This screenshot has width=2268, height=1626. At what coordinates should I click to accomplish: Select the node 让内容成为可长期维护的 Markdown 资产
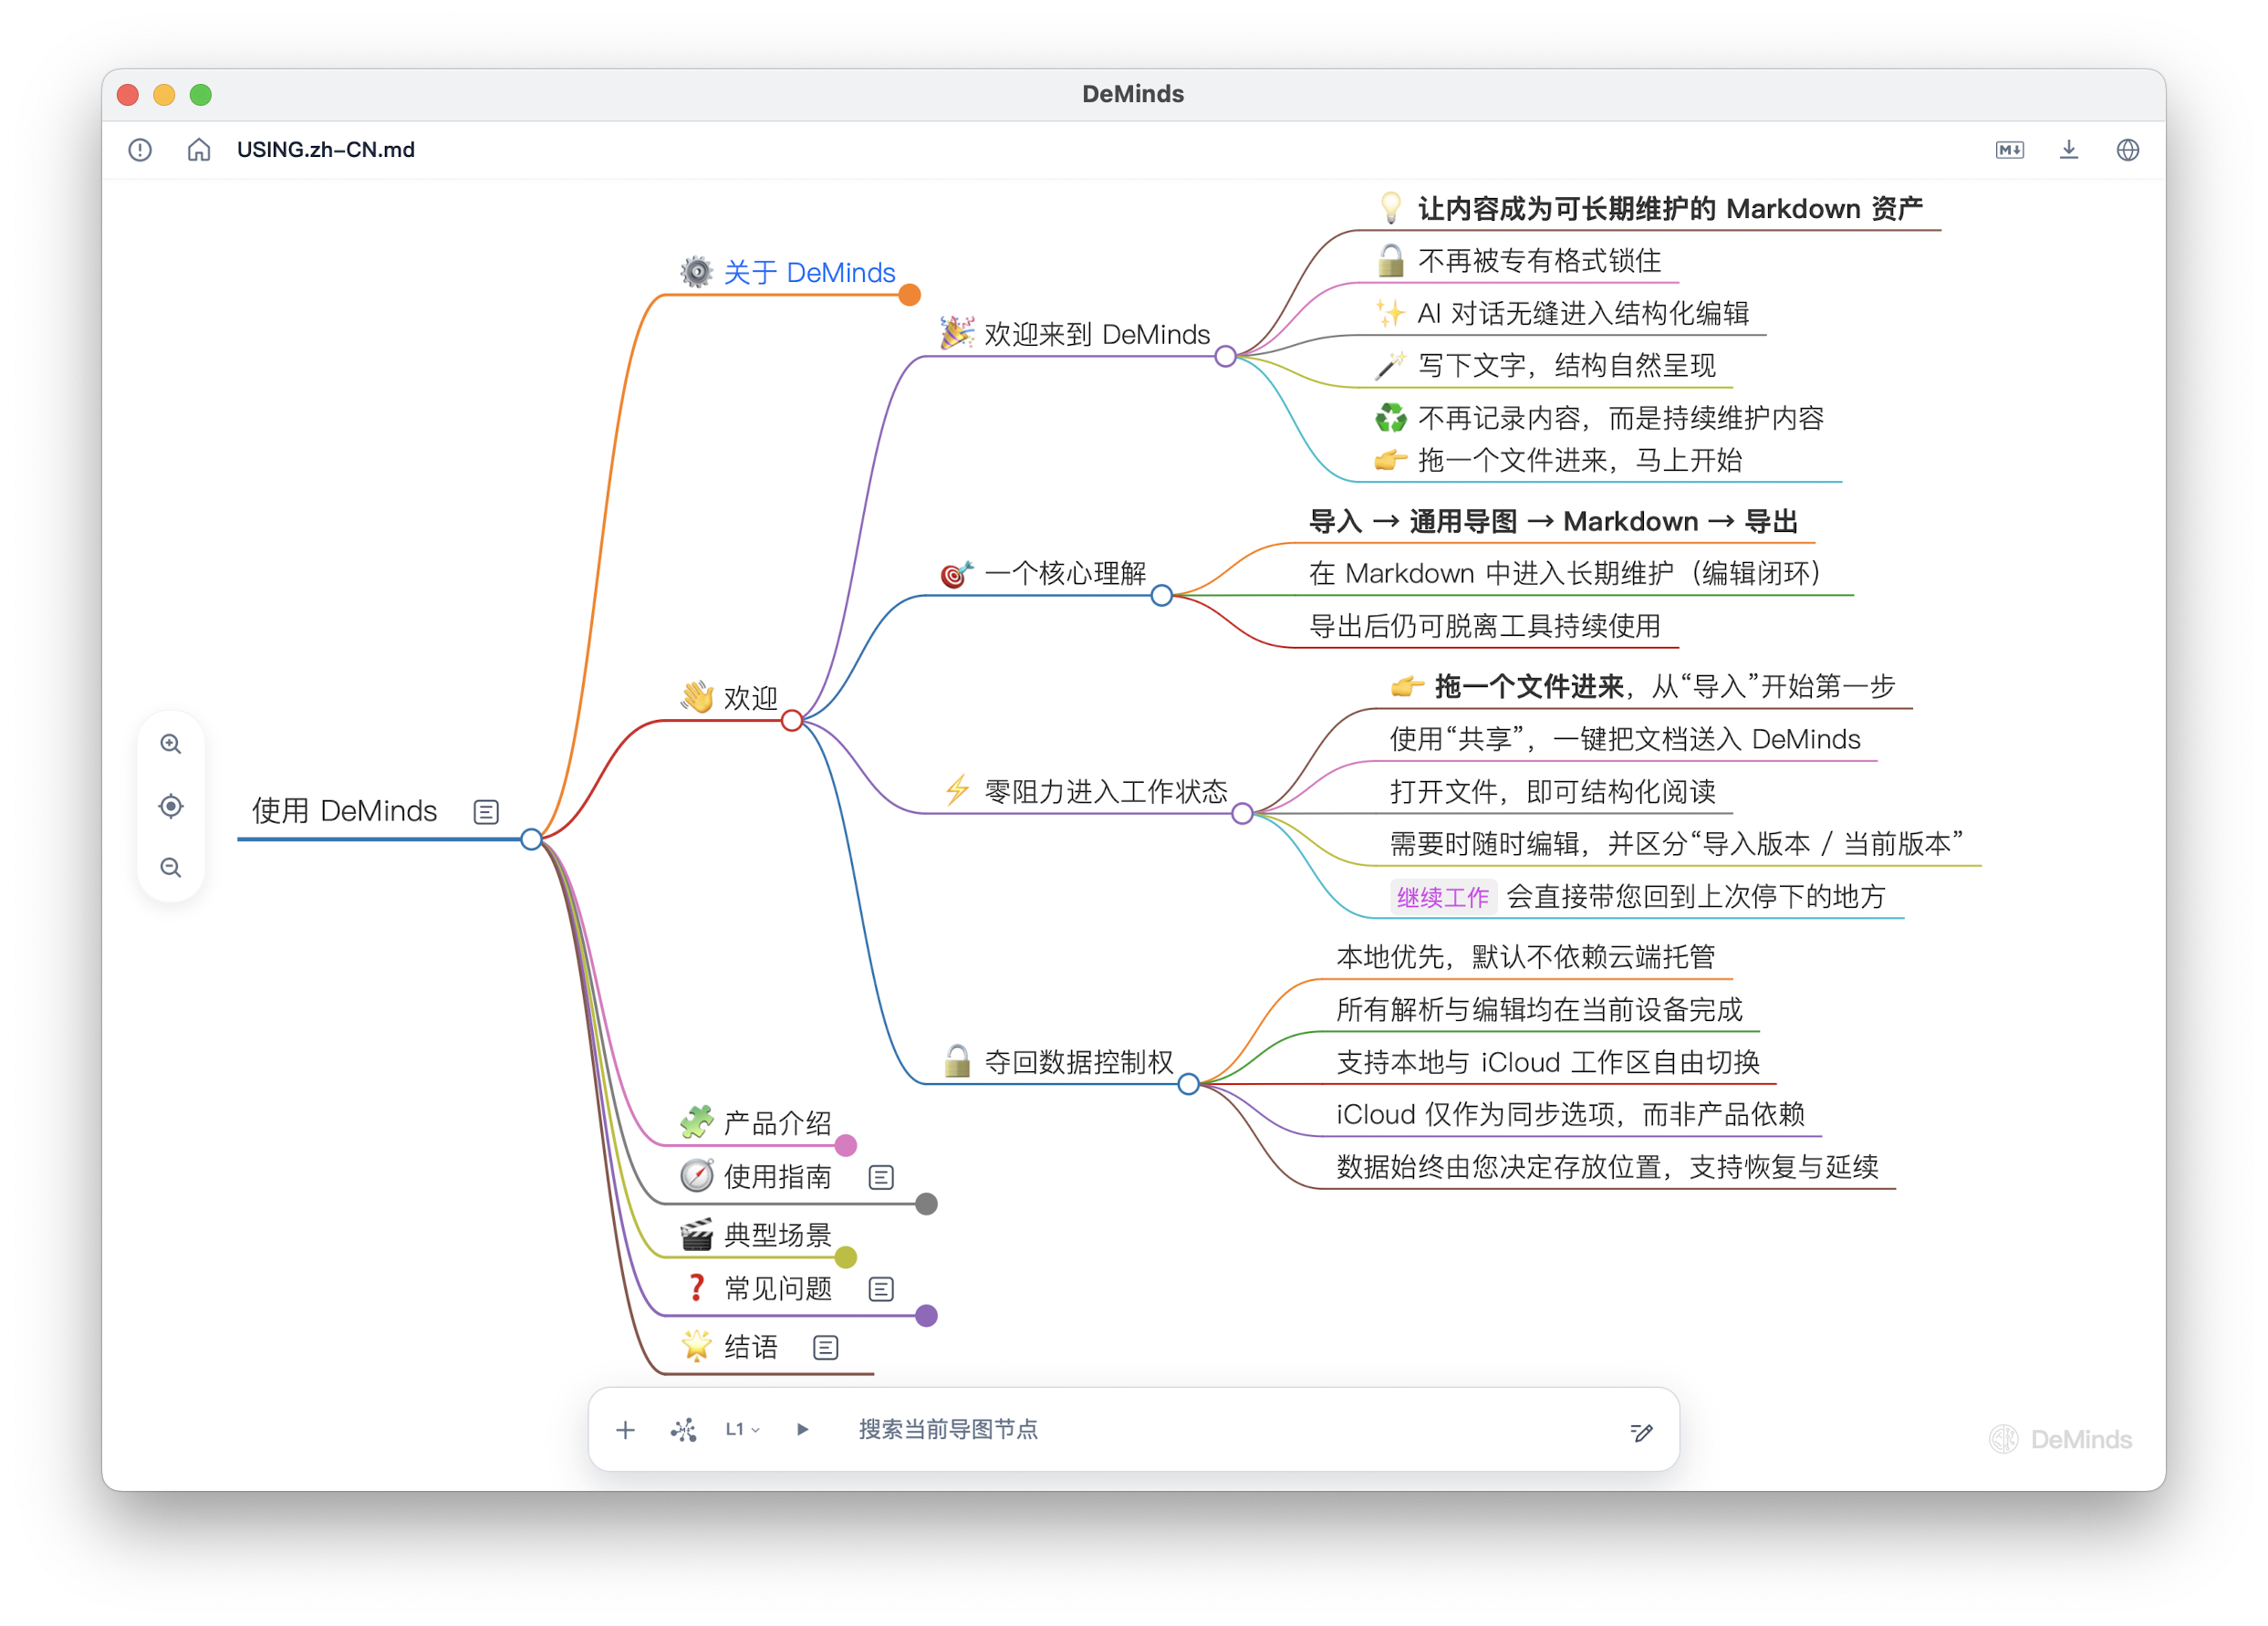pos(1650,209)
